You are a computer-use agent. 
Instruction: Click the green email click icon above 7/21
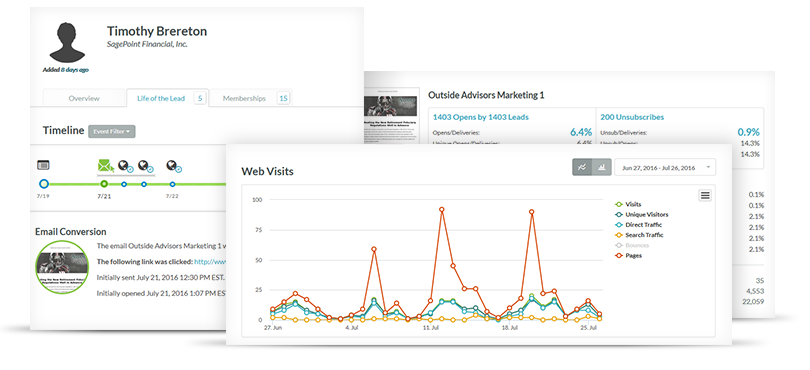(x=106, y=166)
